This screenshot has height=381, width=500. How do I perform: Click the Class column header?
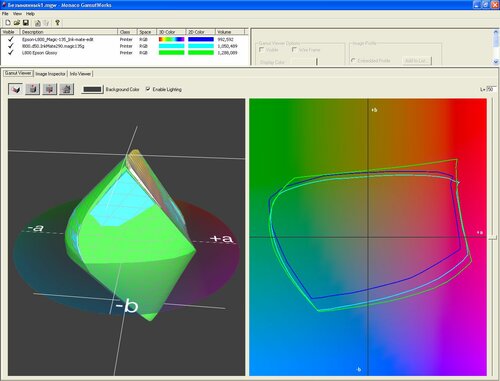pos(127,32)
